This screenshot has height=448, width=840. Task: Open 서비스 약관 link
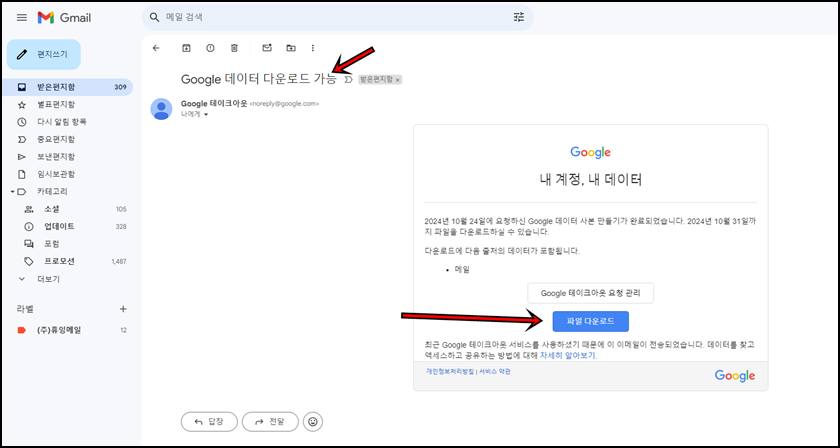495,371
